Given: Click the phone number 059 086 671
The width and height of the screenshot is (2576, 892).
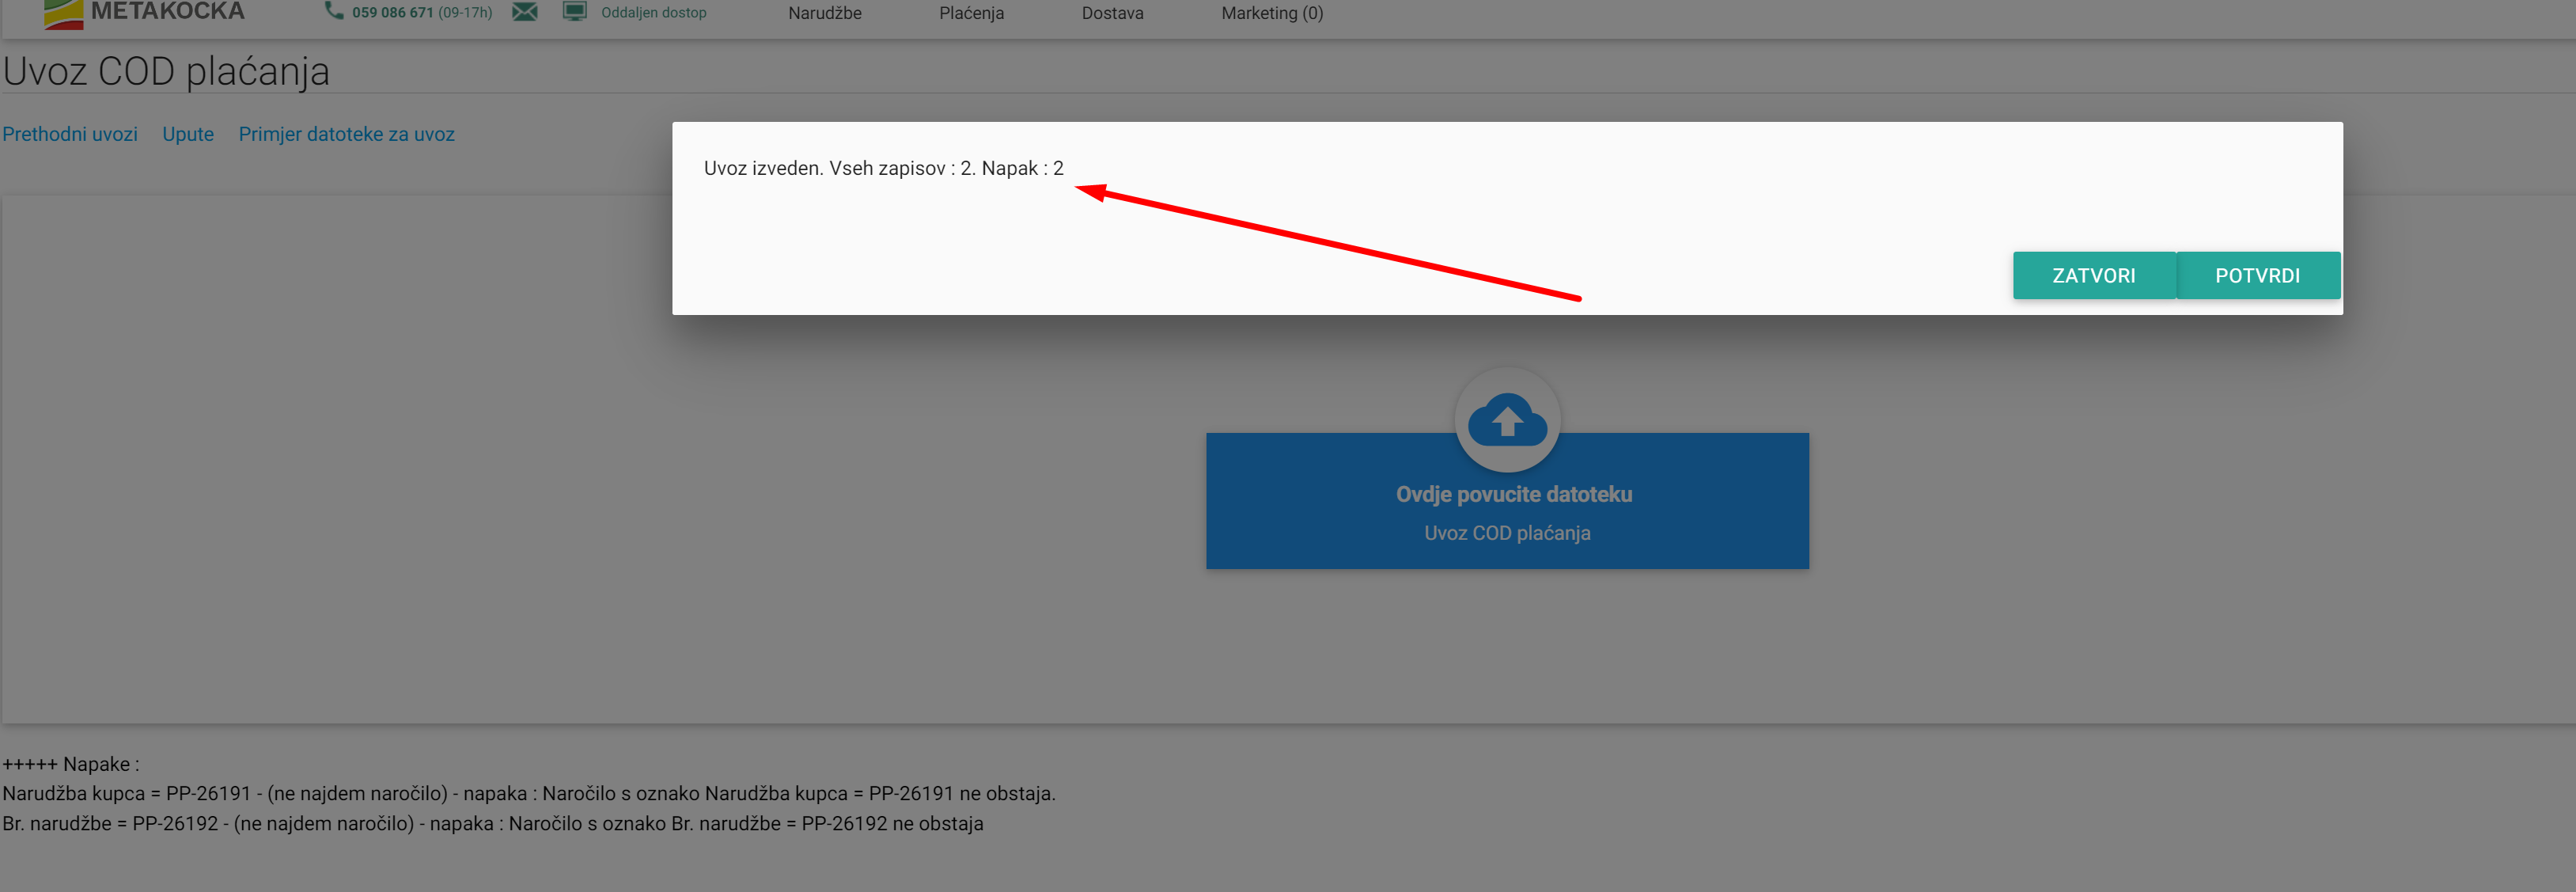Looking at the screenshot, I should click(392, 13).
